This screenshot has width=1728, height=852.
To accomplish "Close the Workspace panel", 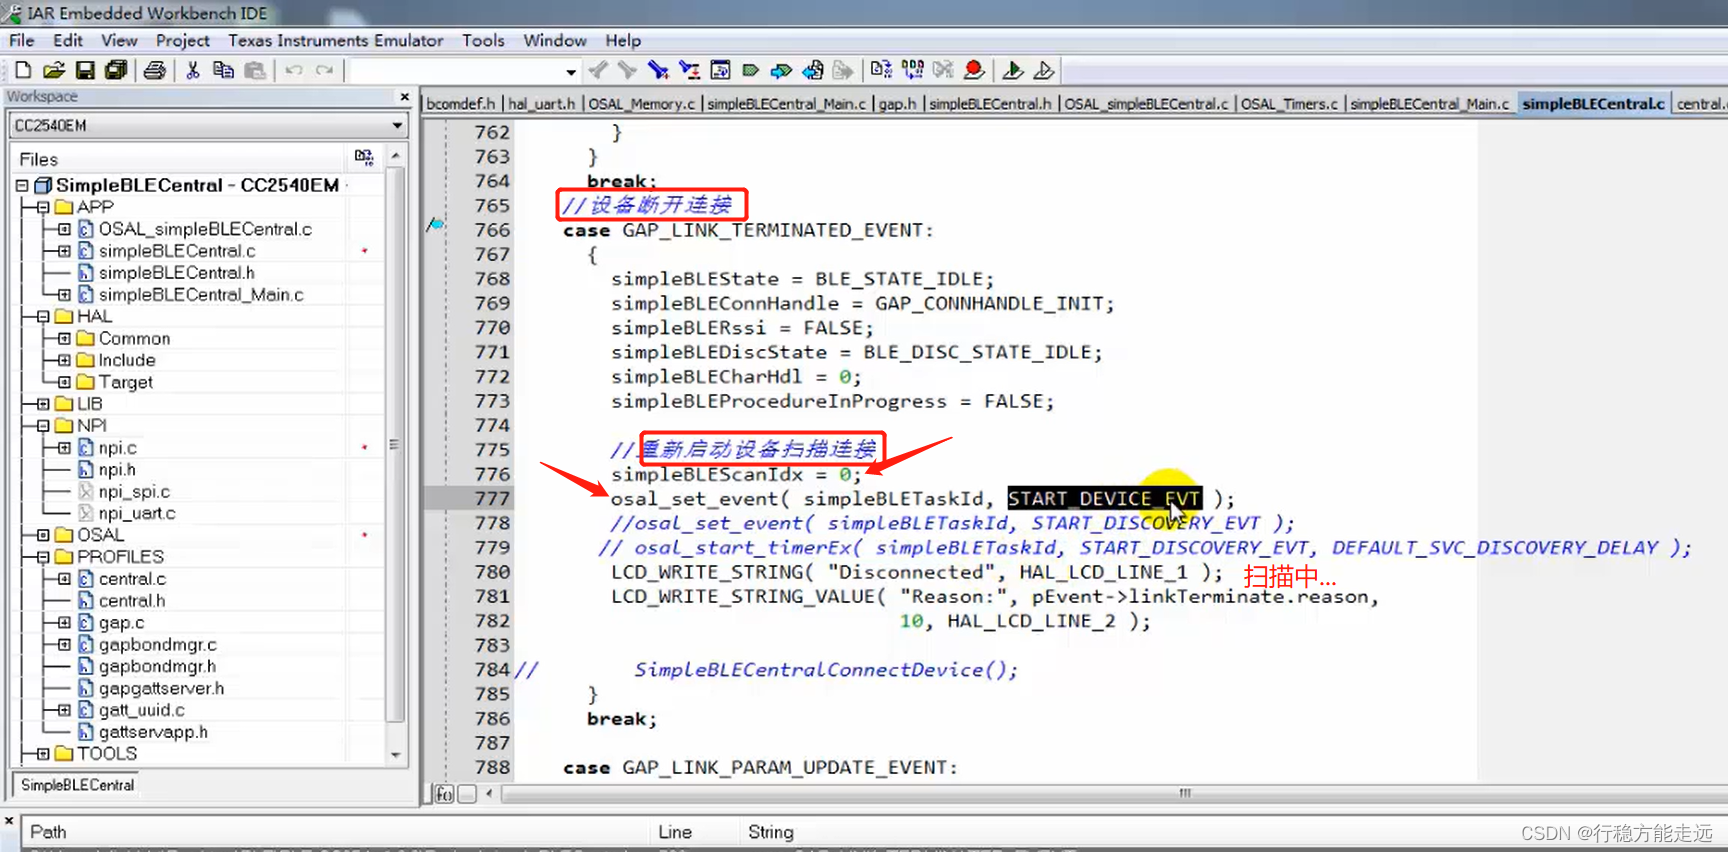I will tap(405, 97).
